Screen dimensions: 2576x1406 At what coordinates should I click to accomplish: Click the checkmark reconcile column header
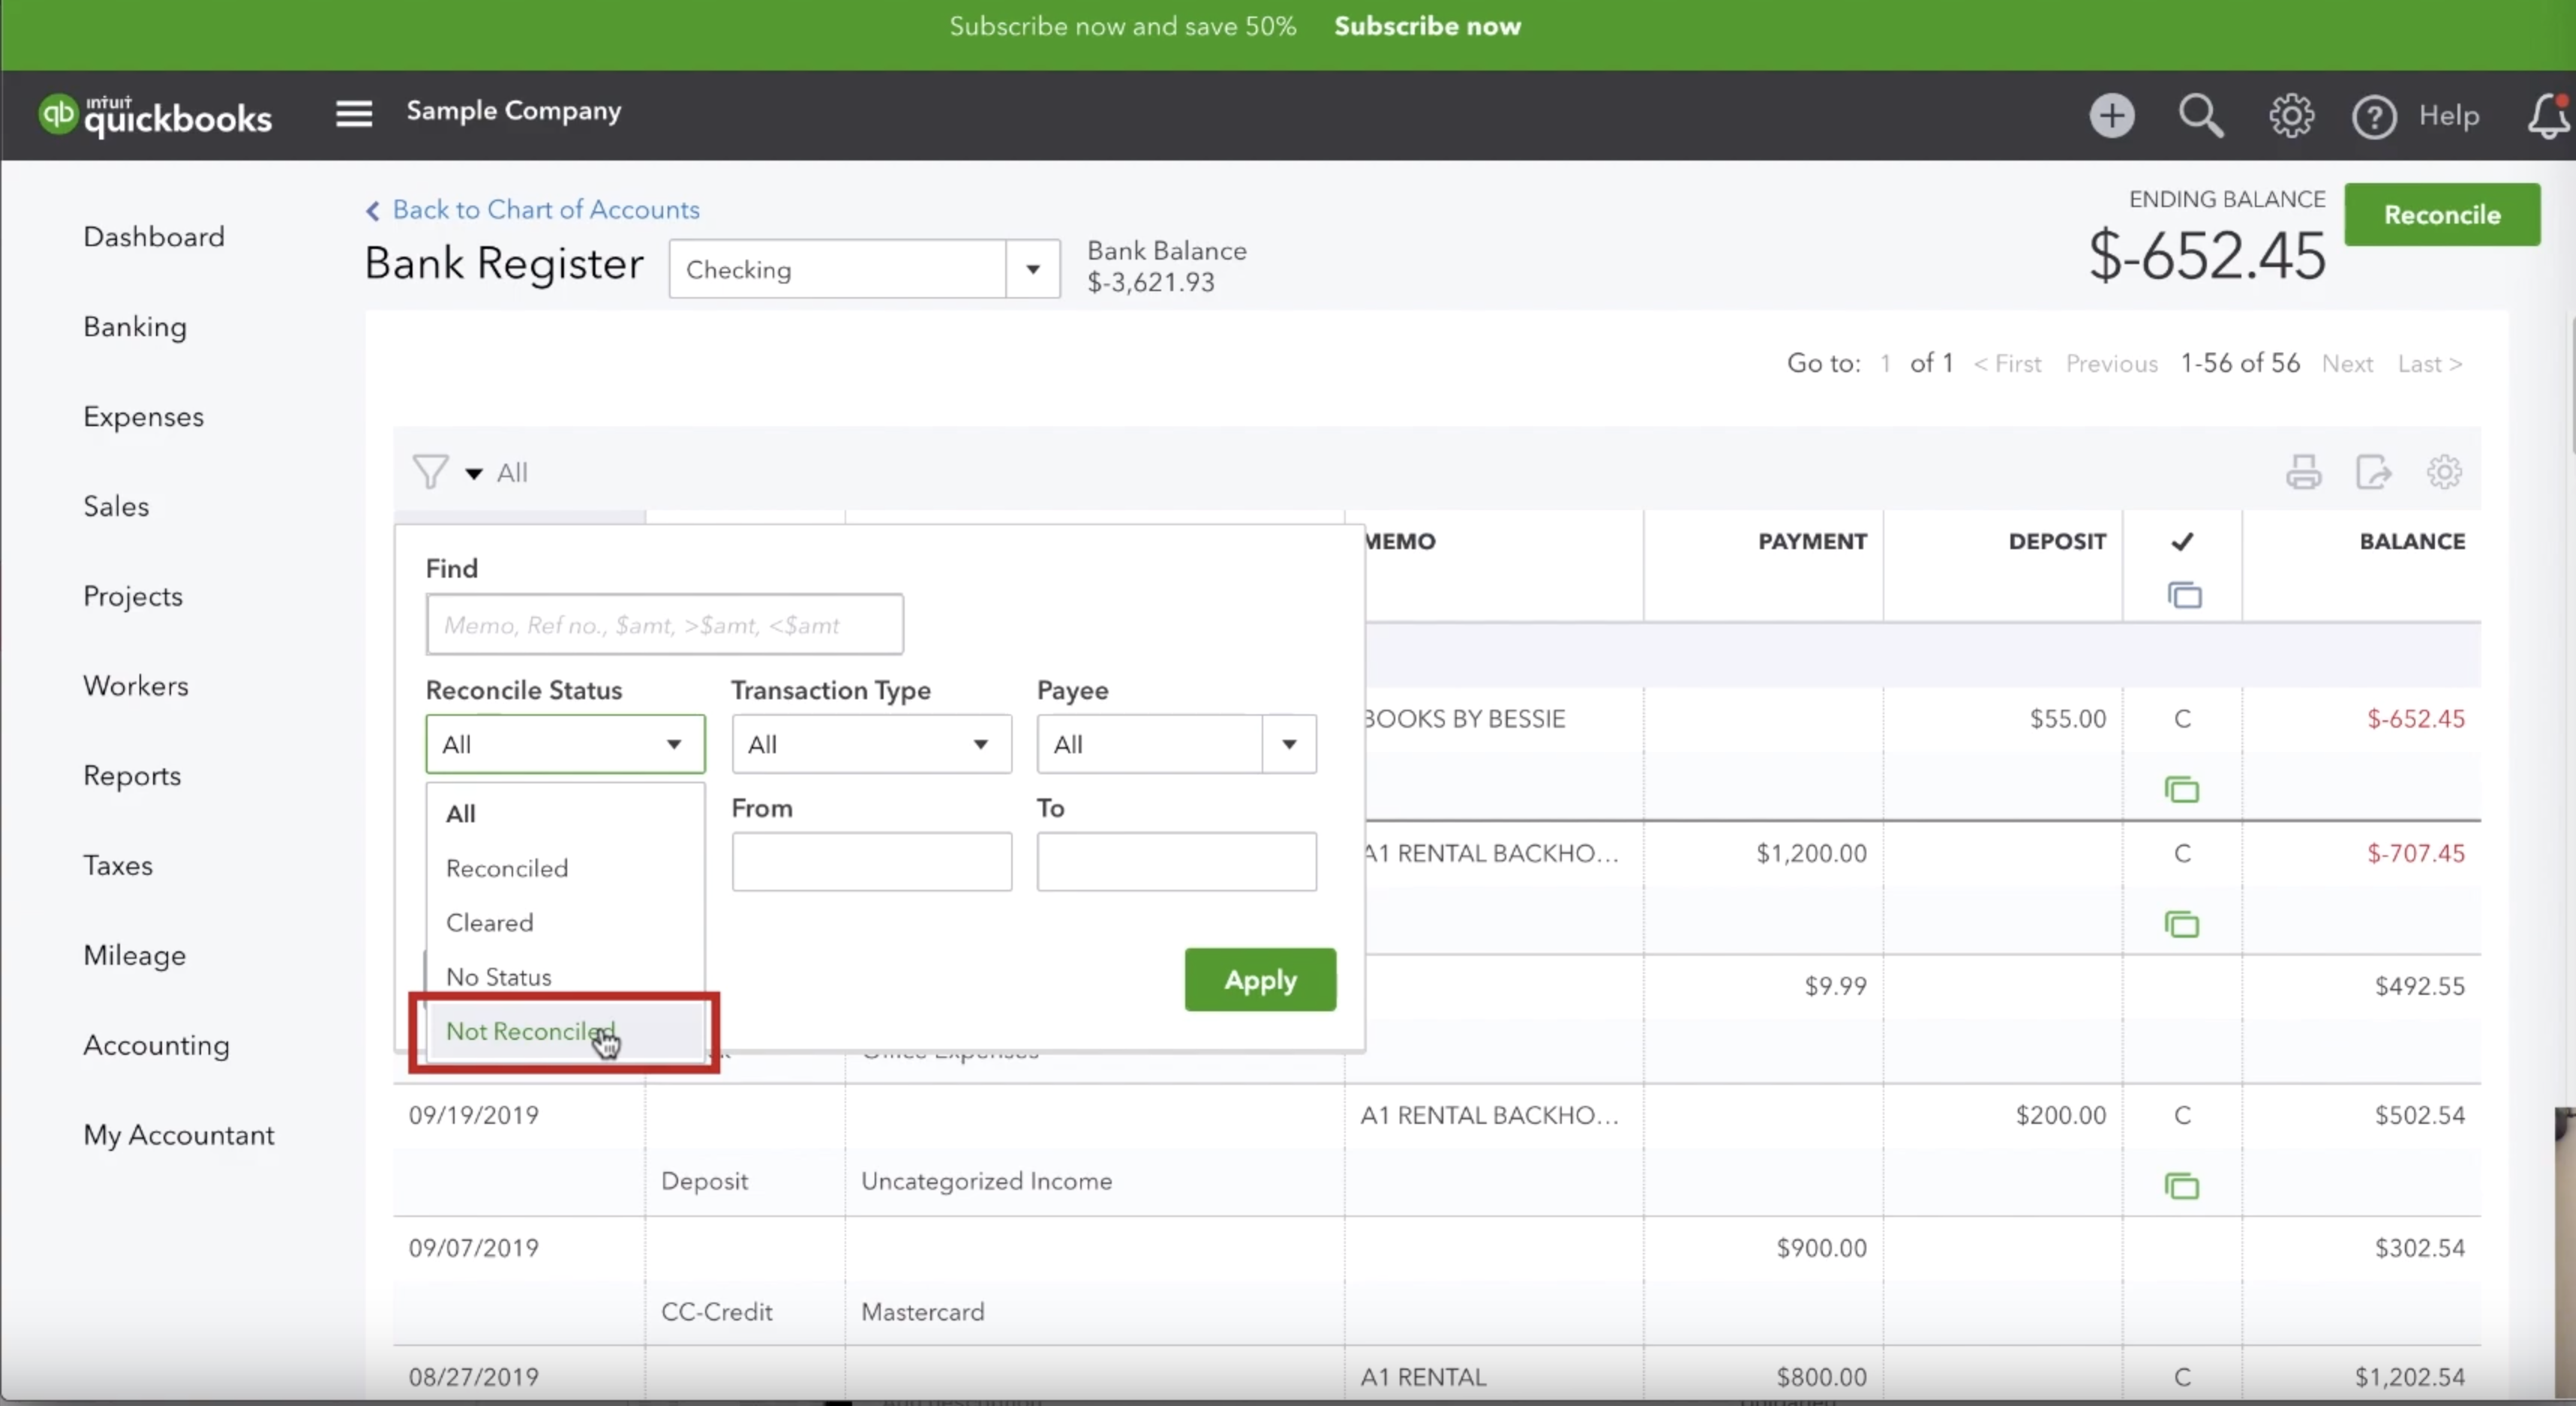[x=2182, y=542]
